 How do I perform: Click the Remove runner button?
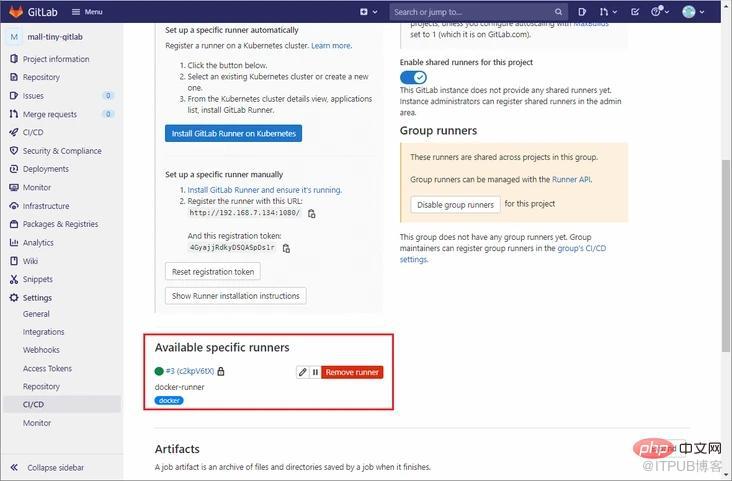(x=352, y=372)
